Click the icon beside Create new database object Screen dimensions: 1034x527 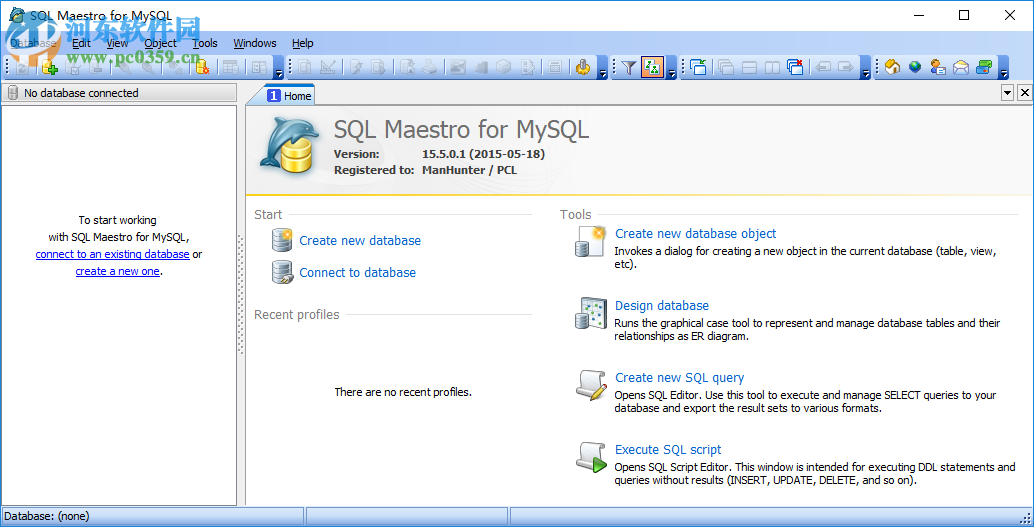[x=590, y=241]
